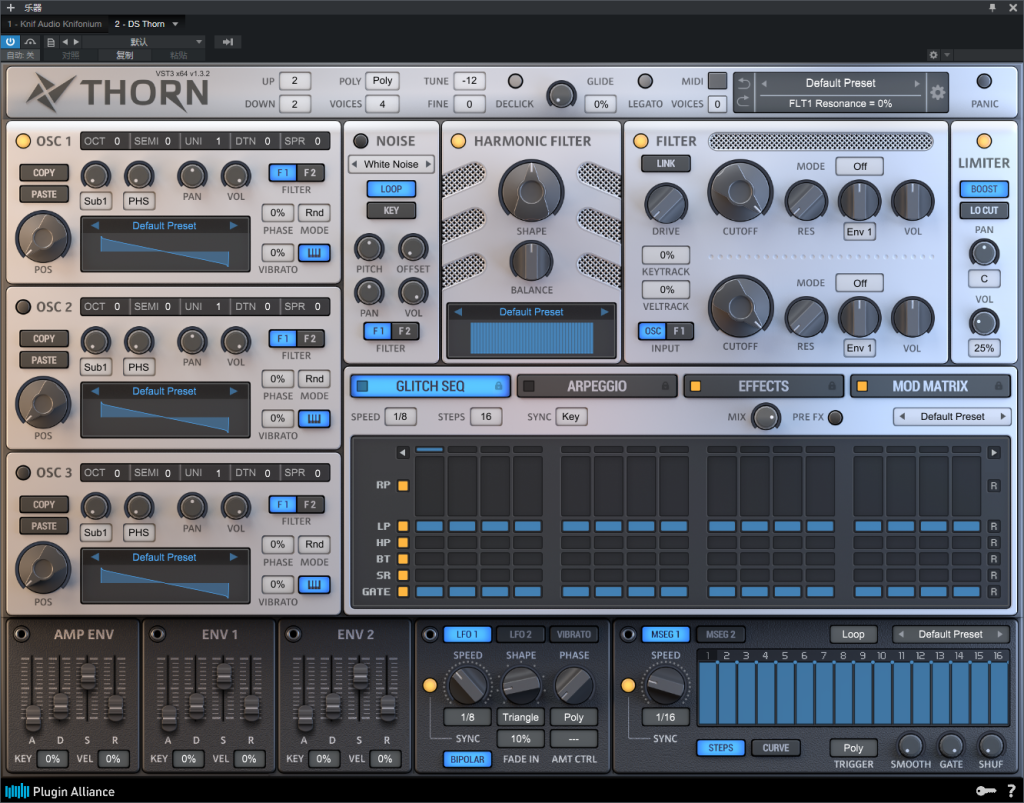
Task: Click the filter LINK button
Action: (x=665, y=164)
